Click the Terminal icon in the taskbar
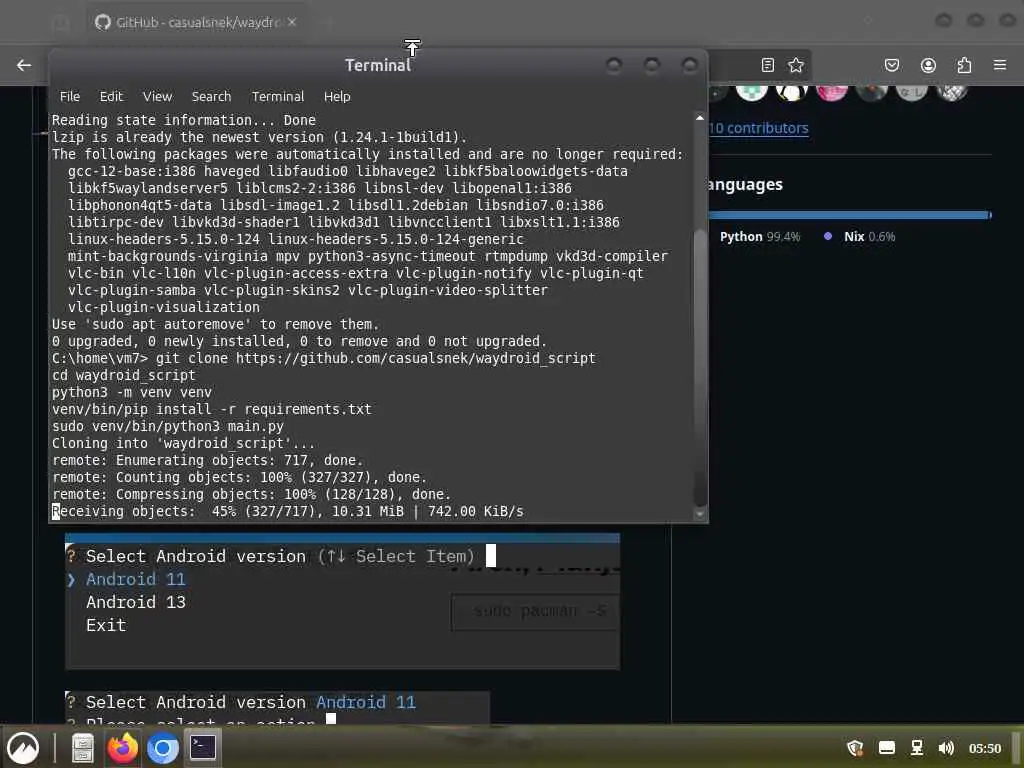The image size is (1024, 768). (x=202, y=748)
